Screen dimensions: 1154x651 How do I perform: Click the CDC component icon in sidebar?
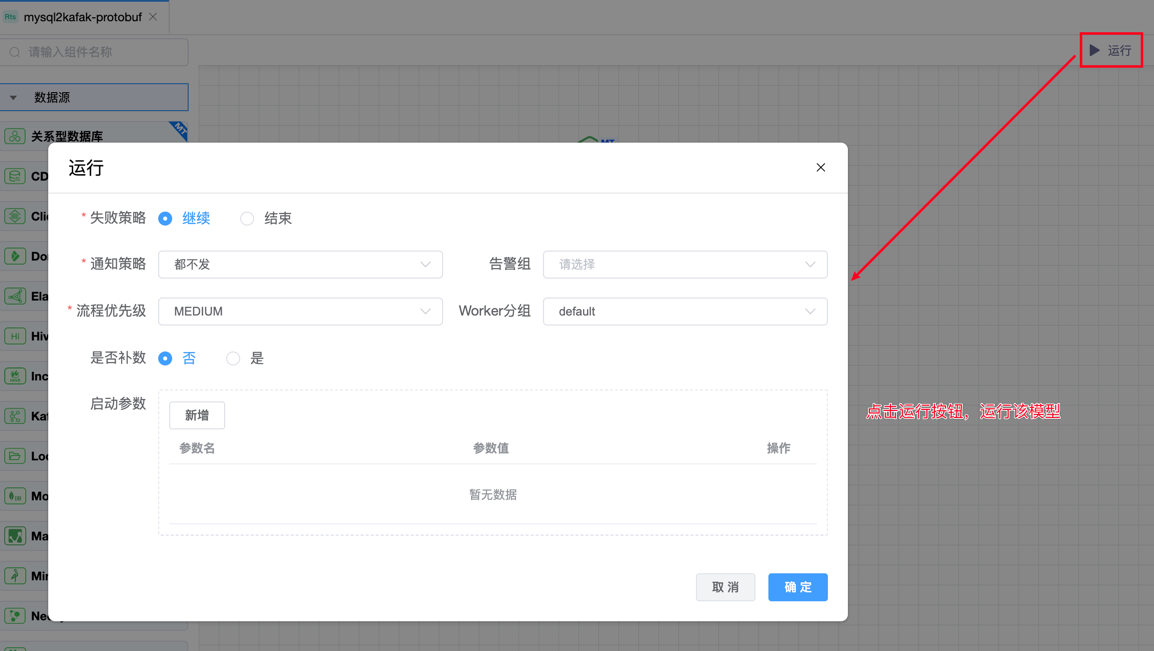(15, 176)
